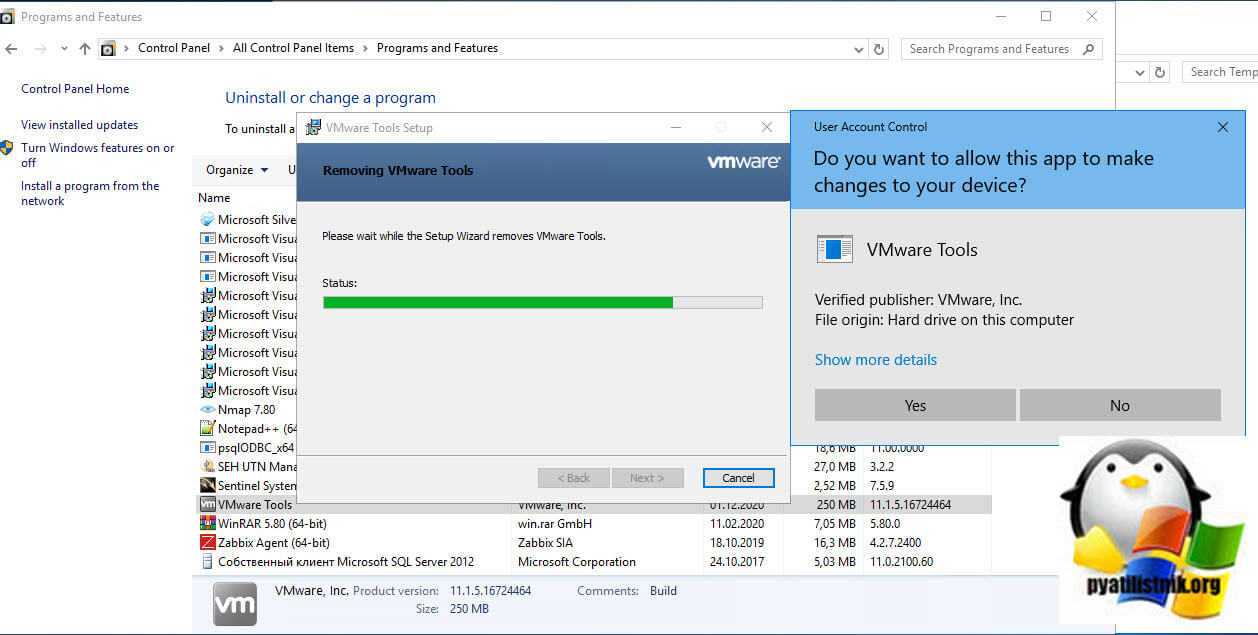Open dropdown arrow in the background window

(x=1141, y=73)
